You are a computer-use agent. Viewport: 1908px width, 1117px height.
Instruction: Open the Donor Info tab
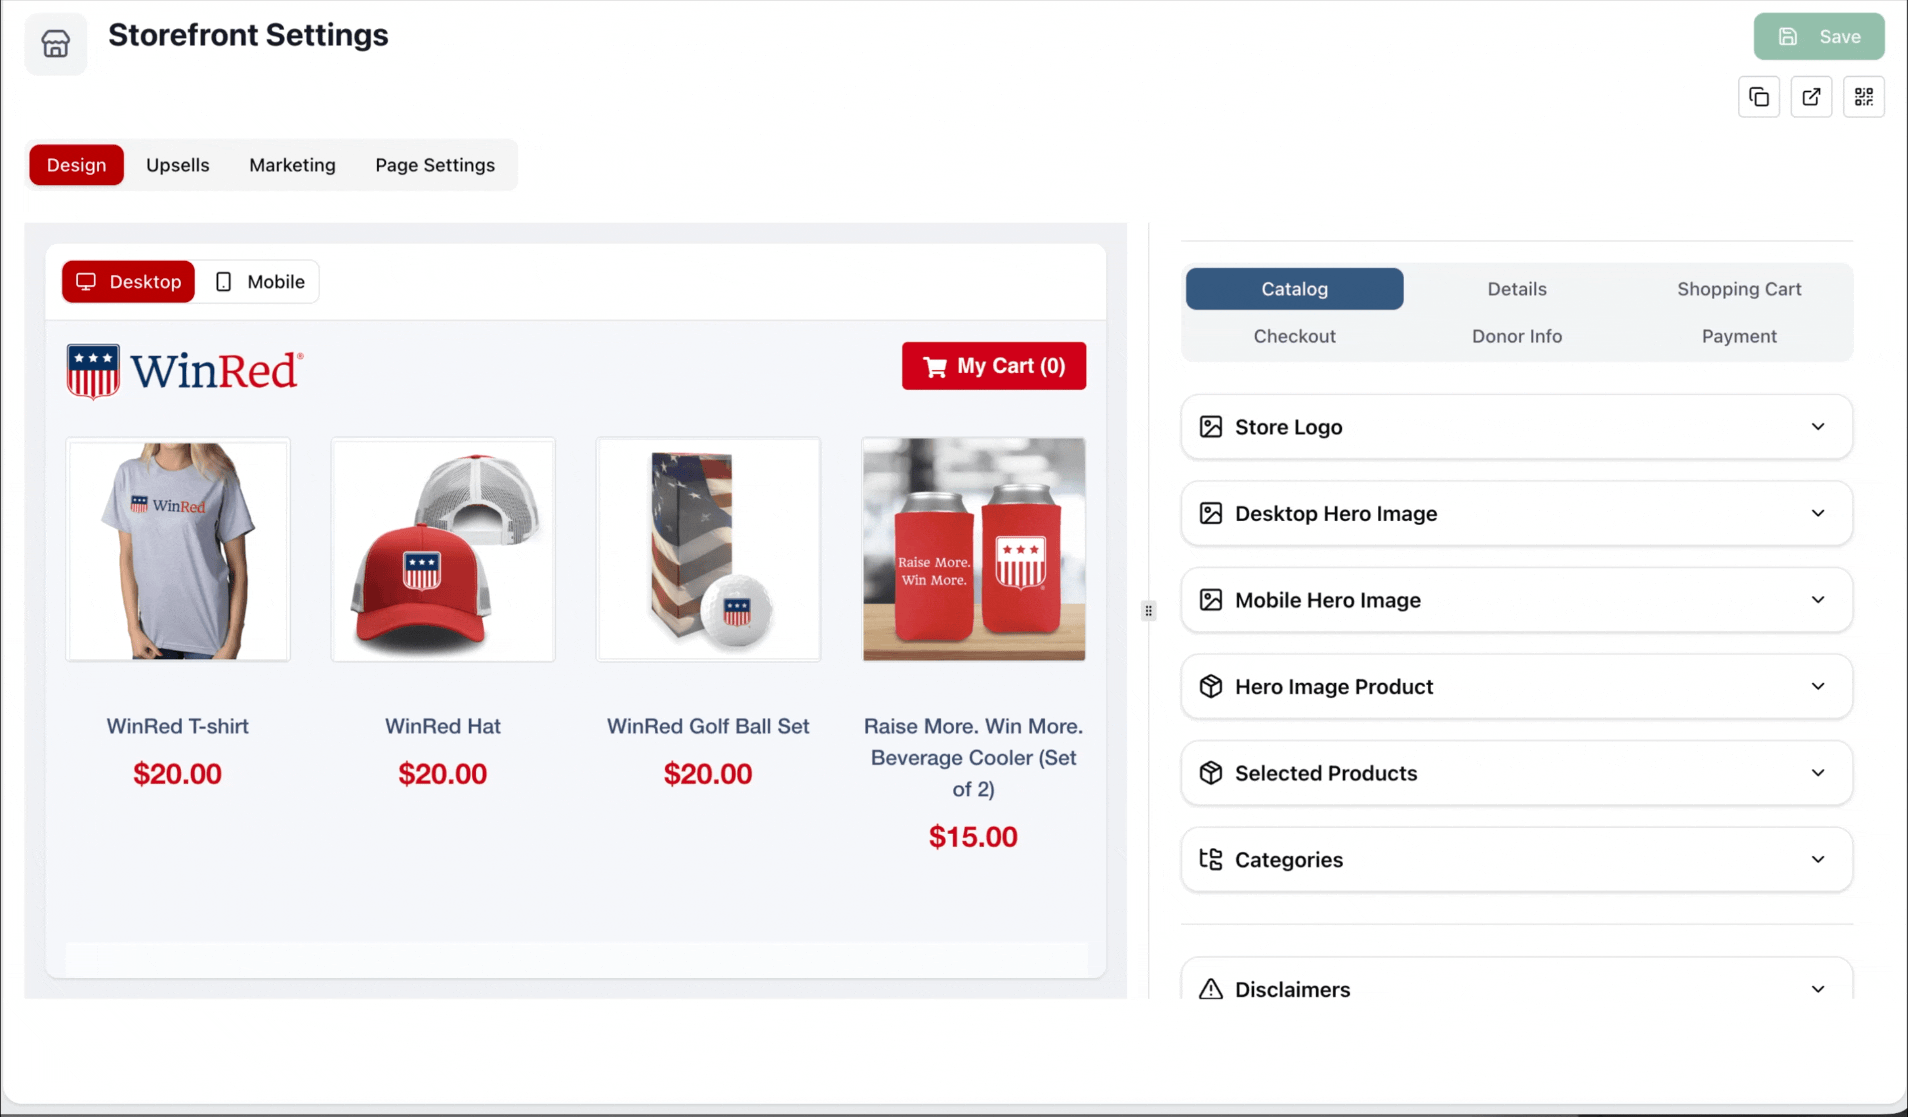[1517, 336]
